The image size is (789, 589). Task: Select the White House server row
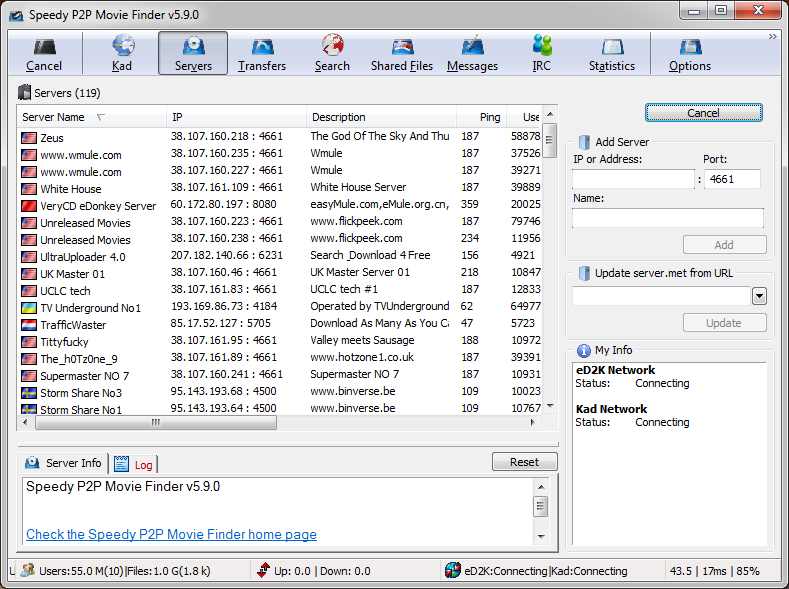point(280,189)
